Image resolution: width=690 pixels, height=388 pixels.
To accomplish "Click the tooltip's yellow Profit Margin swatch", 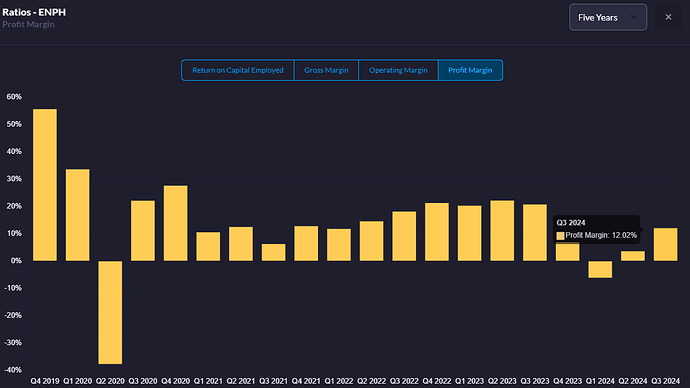I will point(560,236).
